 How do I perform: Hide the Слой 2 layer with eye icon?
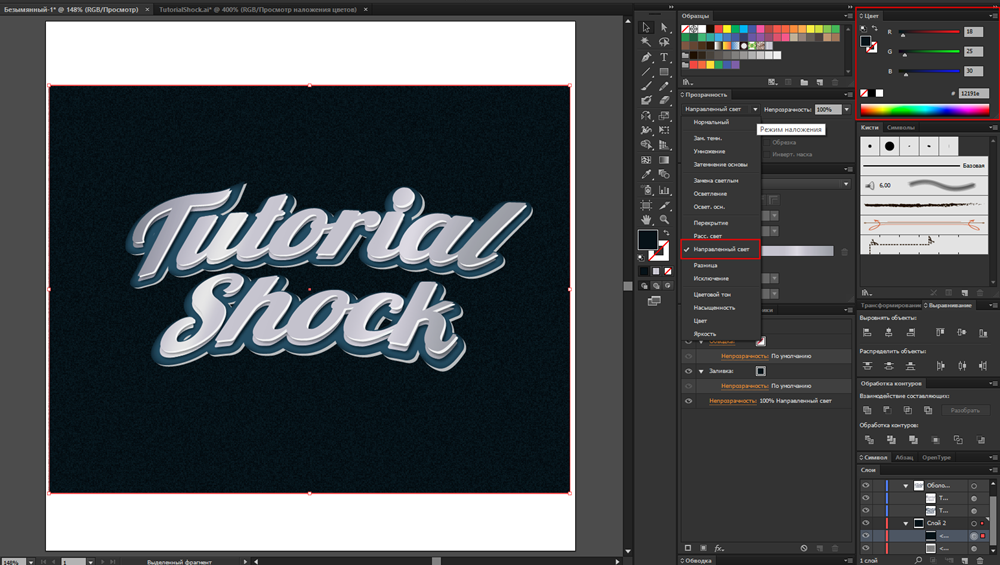(866, 523)
